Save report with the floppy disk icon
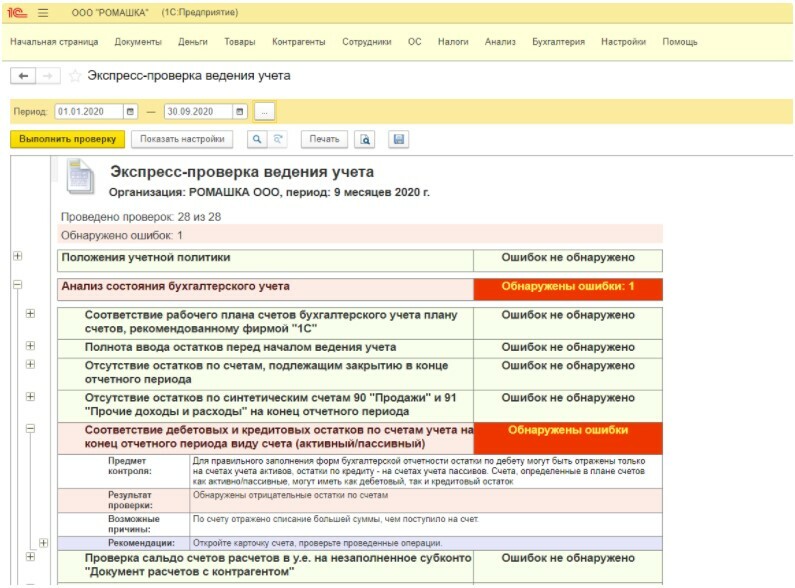Image resolution: width=795 pixels, height=588 pixels. click(398, 140)
